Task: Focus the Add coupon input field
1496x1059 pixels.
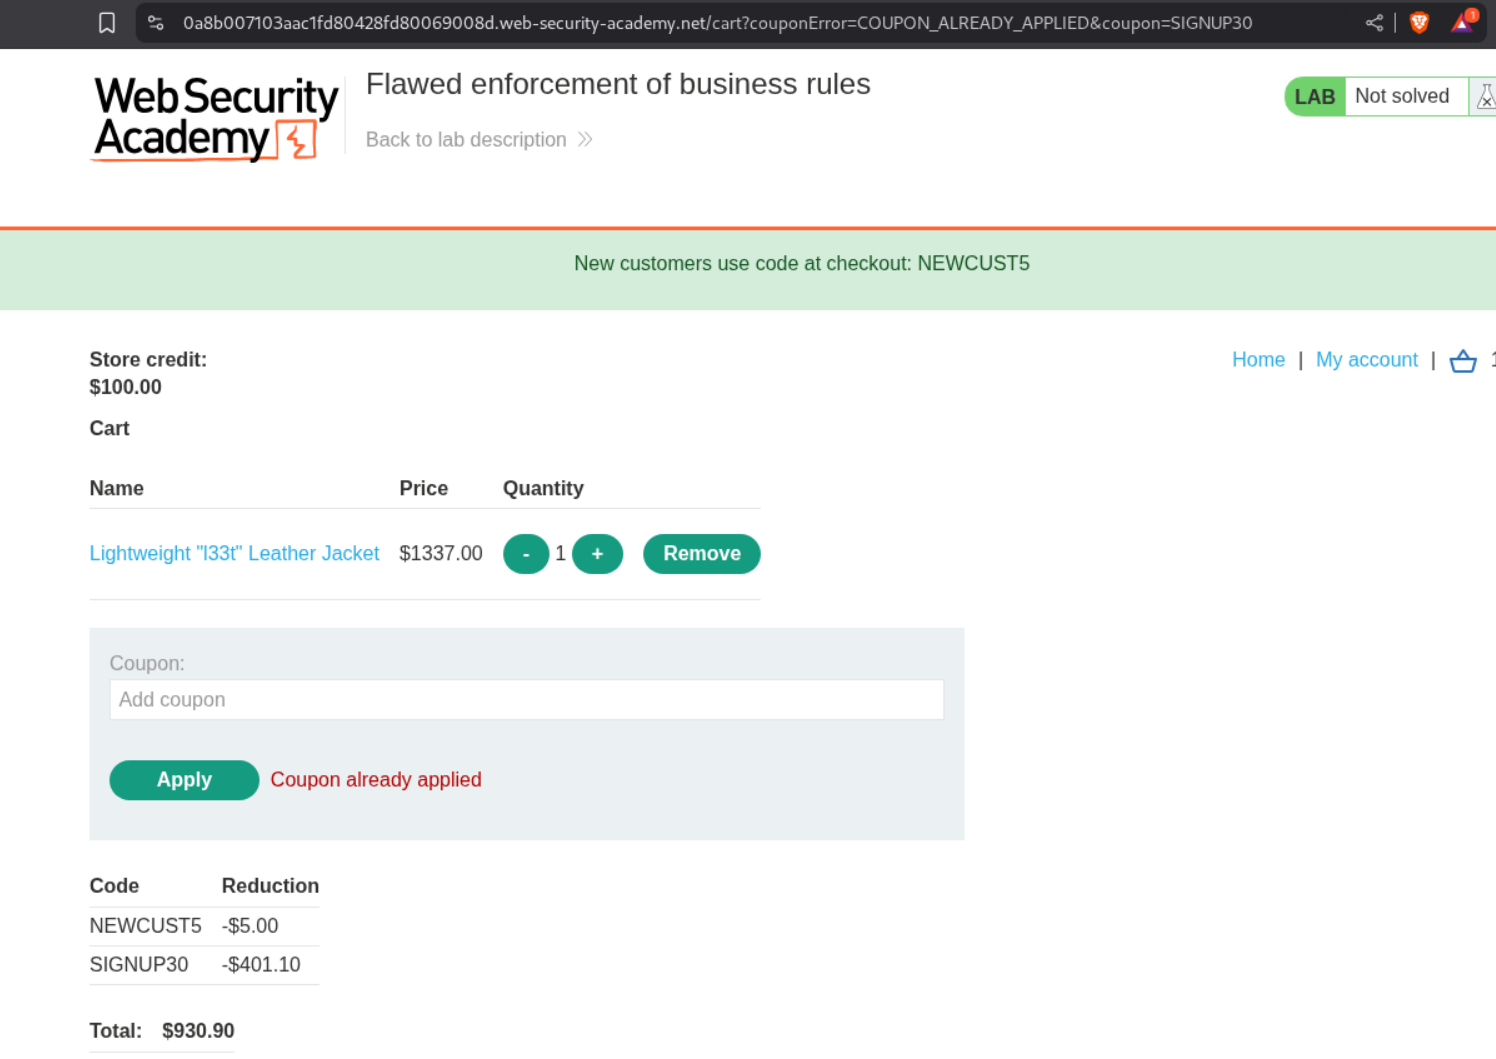Action: click(x=526, y=700)
